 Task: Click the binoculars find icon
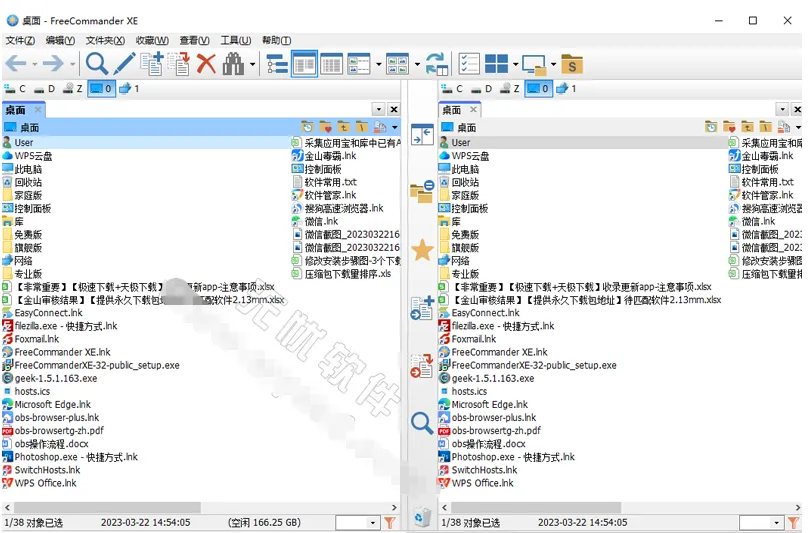click(233, 64)
